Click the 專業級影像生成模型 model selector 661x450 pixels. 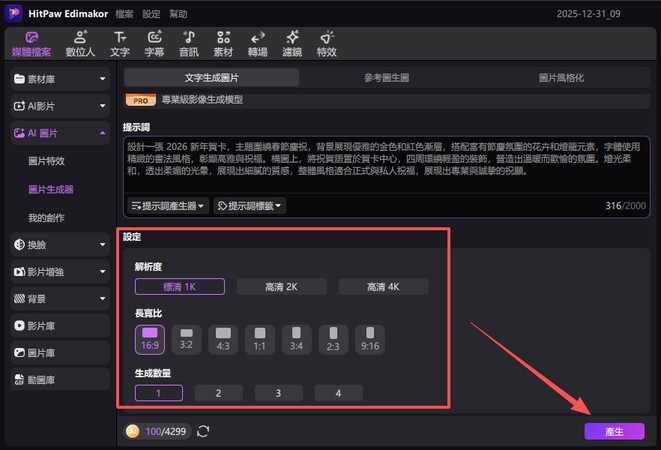tap(387, 100)
